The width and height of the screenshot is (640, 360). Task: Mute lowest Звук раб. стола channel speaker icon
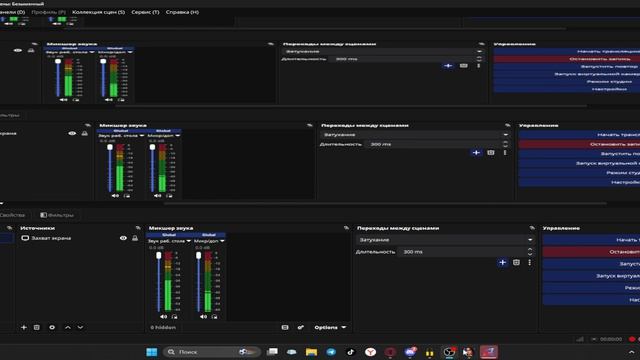coord(163,317)
